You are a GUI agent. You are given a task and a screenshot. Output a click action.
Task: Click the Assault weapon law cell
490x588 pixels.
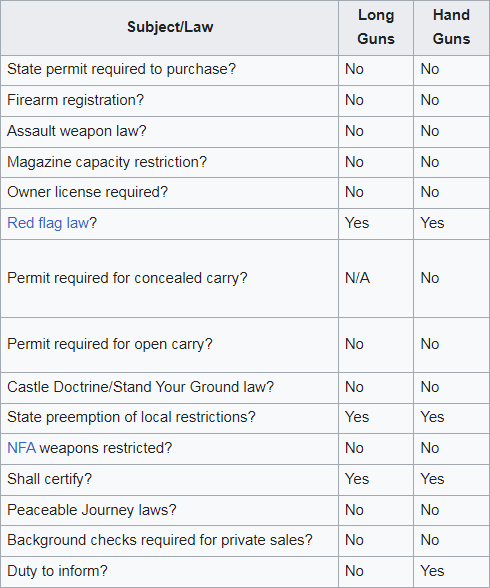170,132
